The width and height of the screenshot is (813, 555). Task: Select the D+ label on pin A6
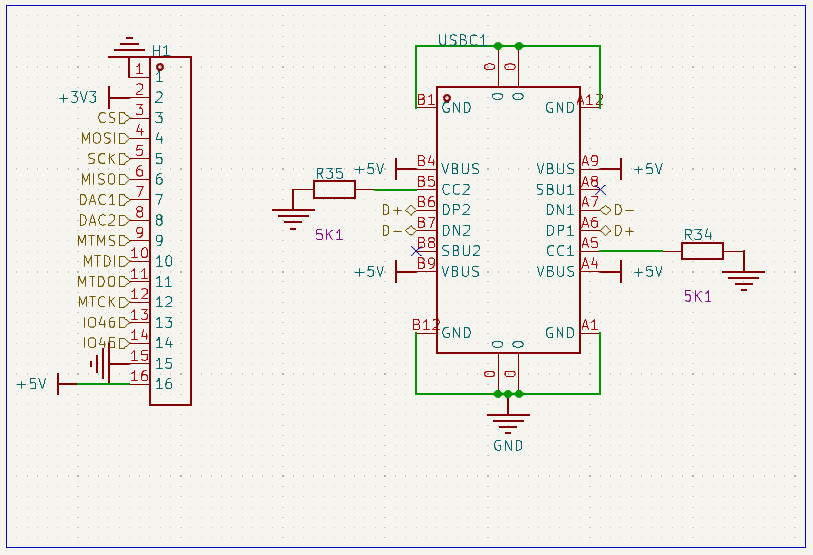(x=618, y=231)
